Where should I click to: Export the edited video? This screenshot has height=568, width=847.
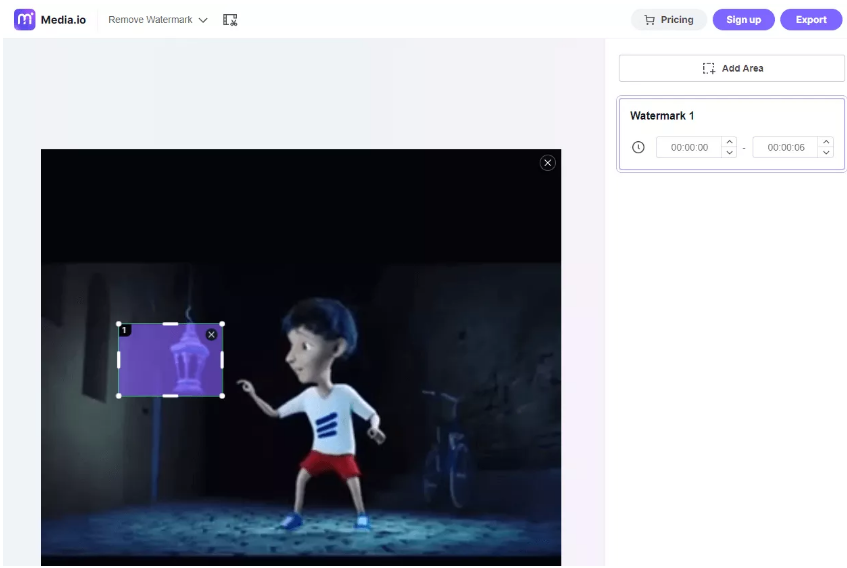[x=811, y=20]
